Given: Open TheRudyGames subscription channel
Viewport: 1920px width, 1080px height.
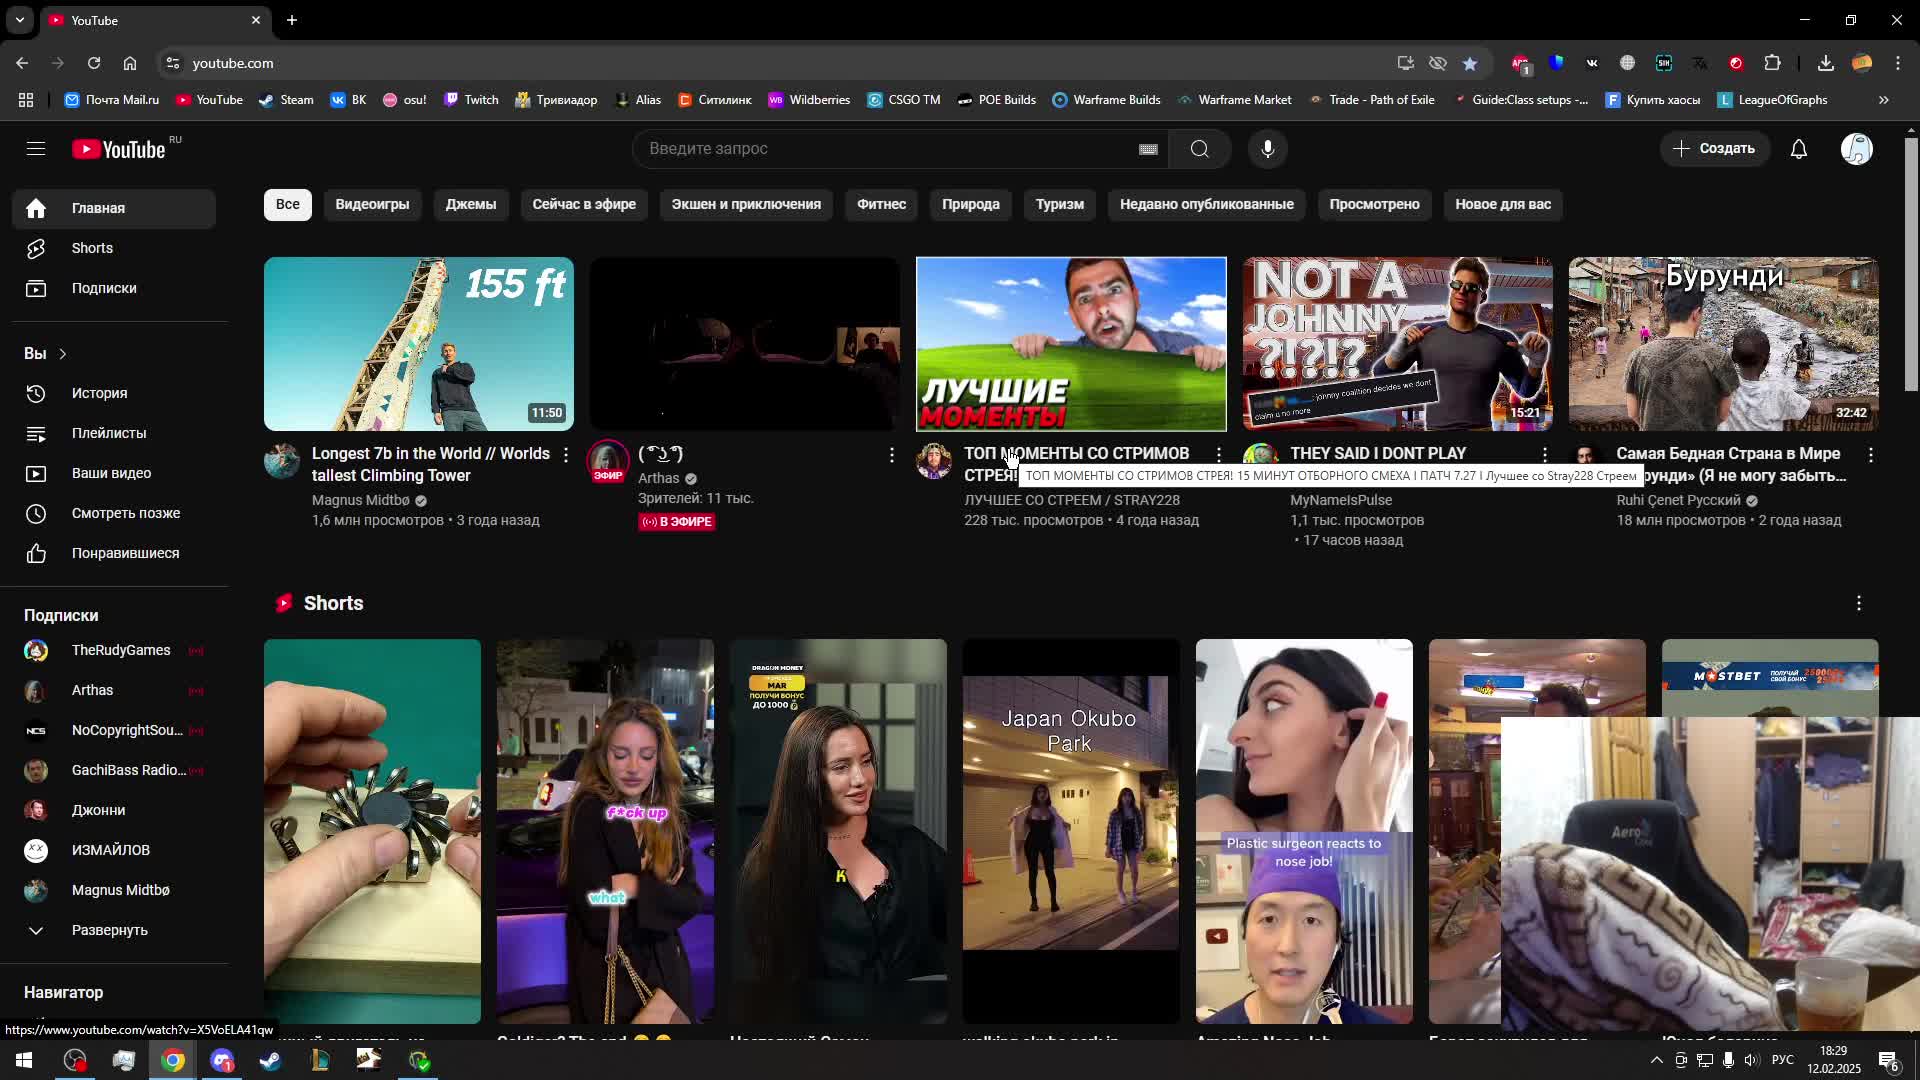Looking at the screenshot, I should (x=114, y=650).
